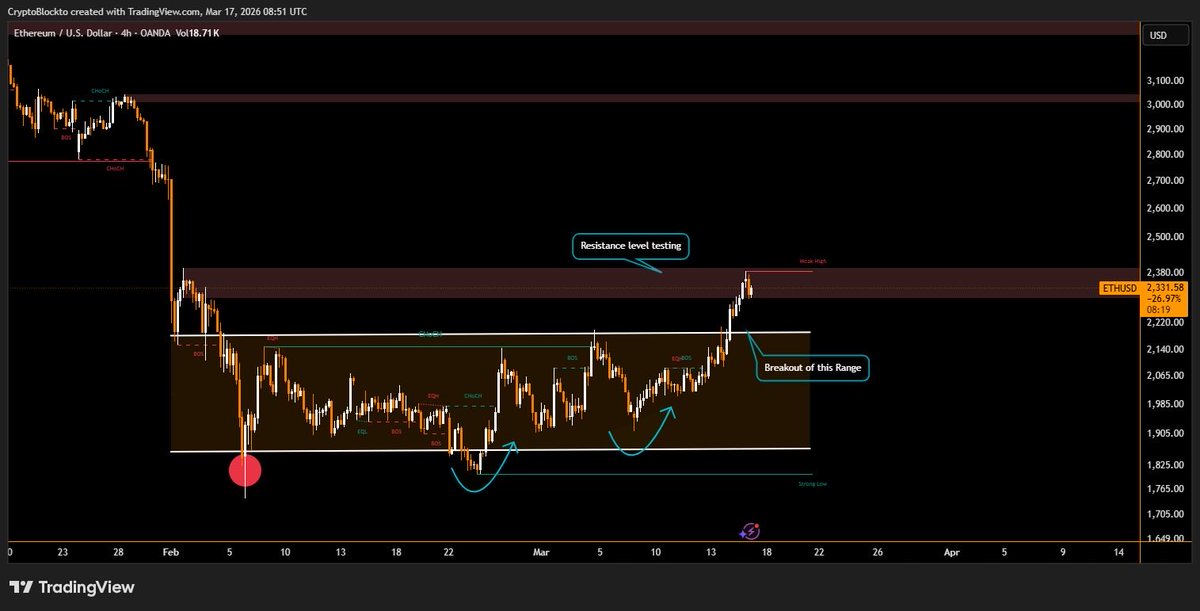Click the '26' date label on the time axis
The image size is (1200, 611).
click(x=878, y=552)
